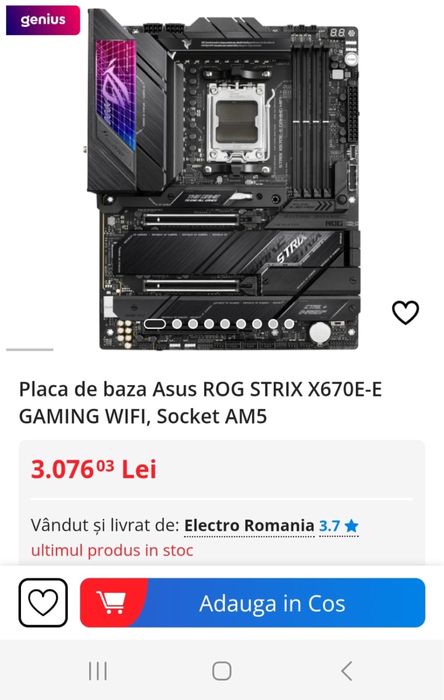This screenshot has width=444, height=700.
Task: Open the motherboard product photo
Action: 222,179
